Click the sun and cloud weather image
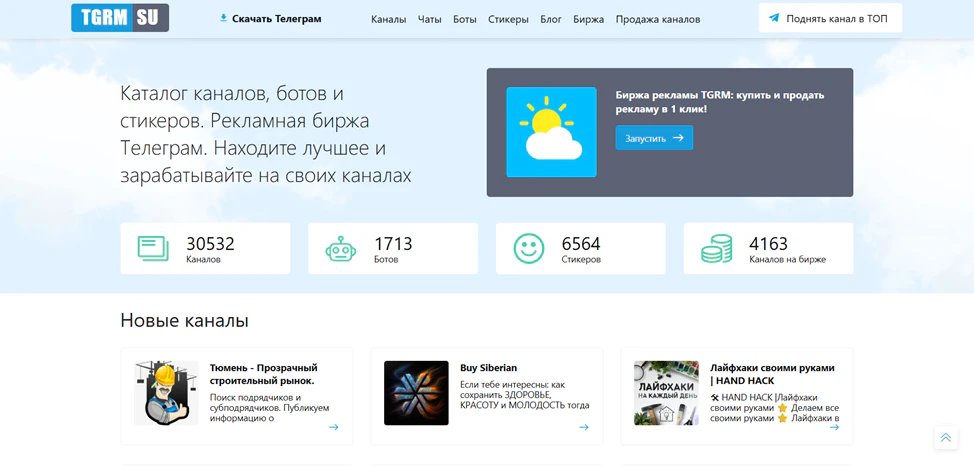 (x=551, y=132)
